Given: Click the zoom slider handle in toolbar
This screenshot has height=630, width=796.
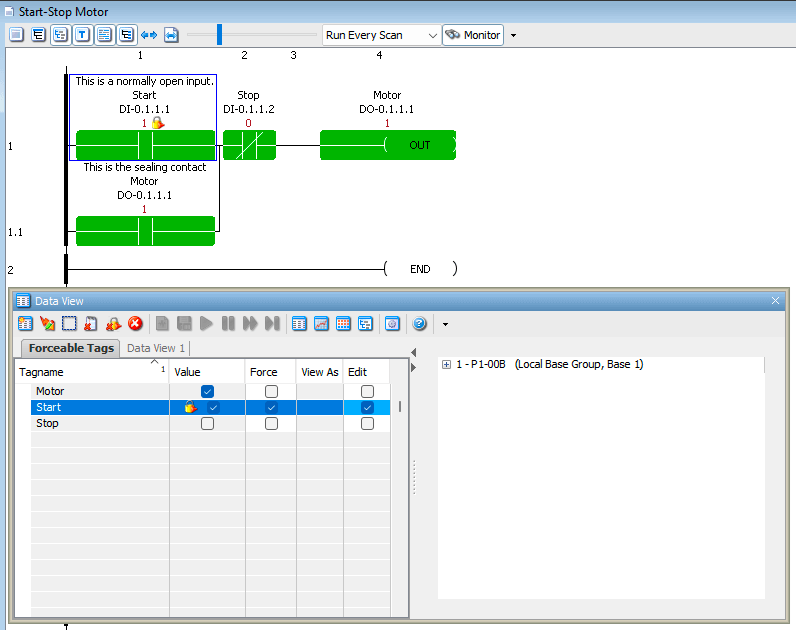Looking at the screenshot, I should 219,35.
